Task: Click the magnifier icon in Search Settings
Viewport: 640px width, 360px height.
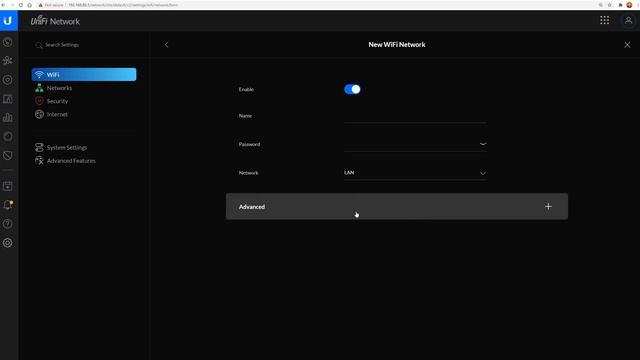Action: 39,45
